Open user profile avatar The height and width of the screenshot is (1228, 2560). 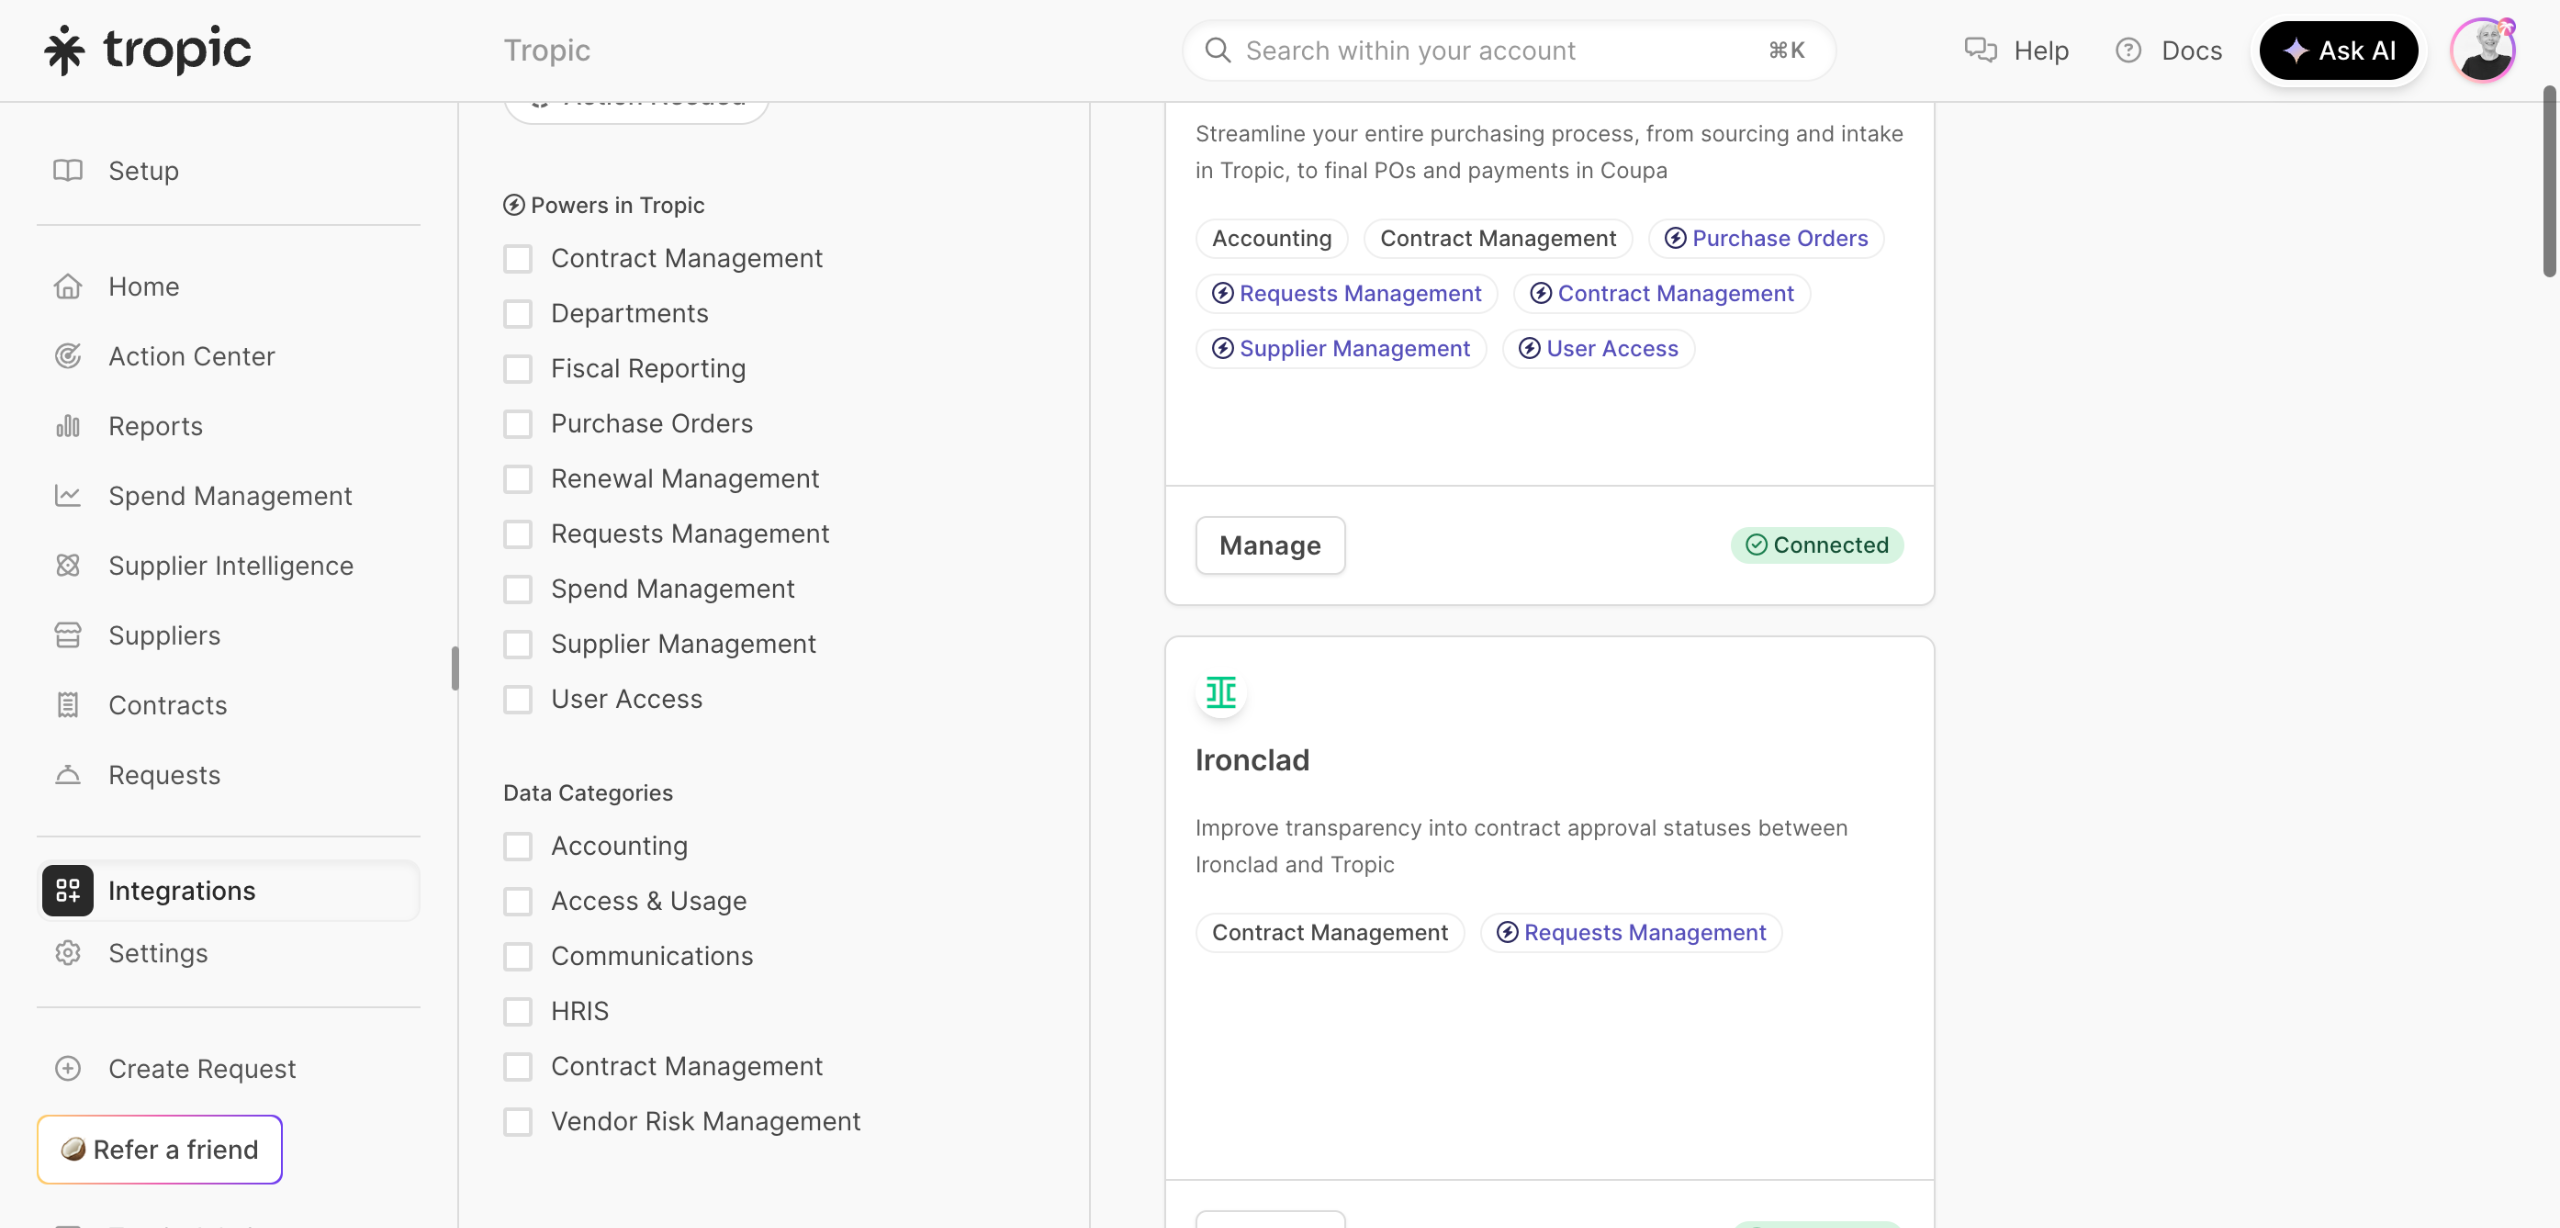point(2482,50)
